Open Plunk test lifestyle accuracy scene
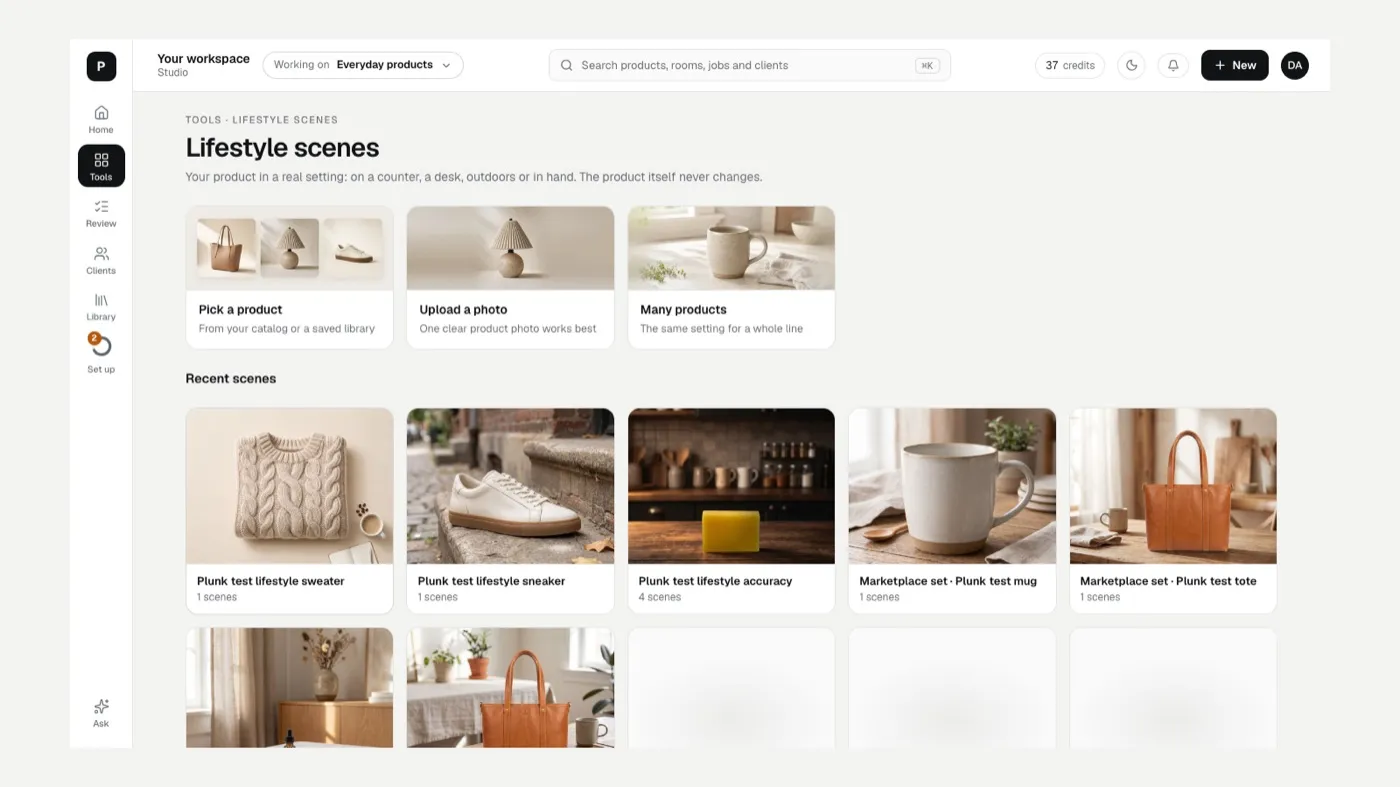The height and width of the screenshot is (787, 1400). (731, 510)
